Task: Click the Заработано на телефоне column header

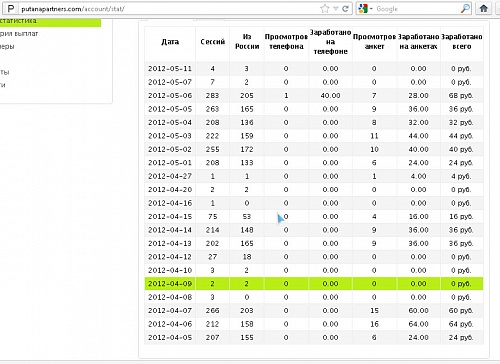Action: 330,42
